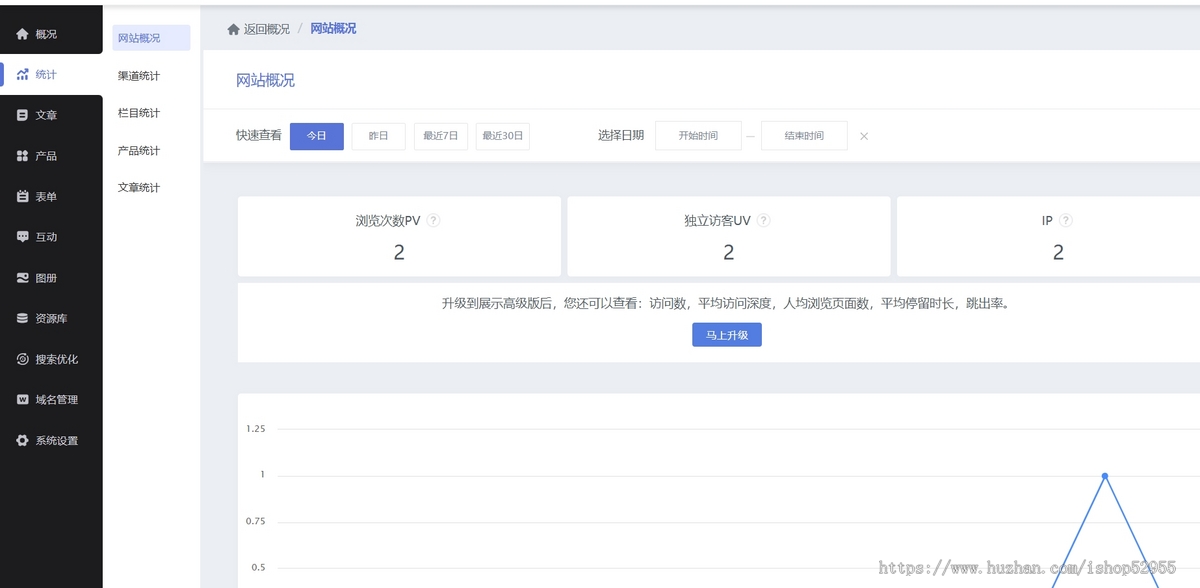Click the gear icon beside 系统设置
1200x588 pixels.
[22, 440]
